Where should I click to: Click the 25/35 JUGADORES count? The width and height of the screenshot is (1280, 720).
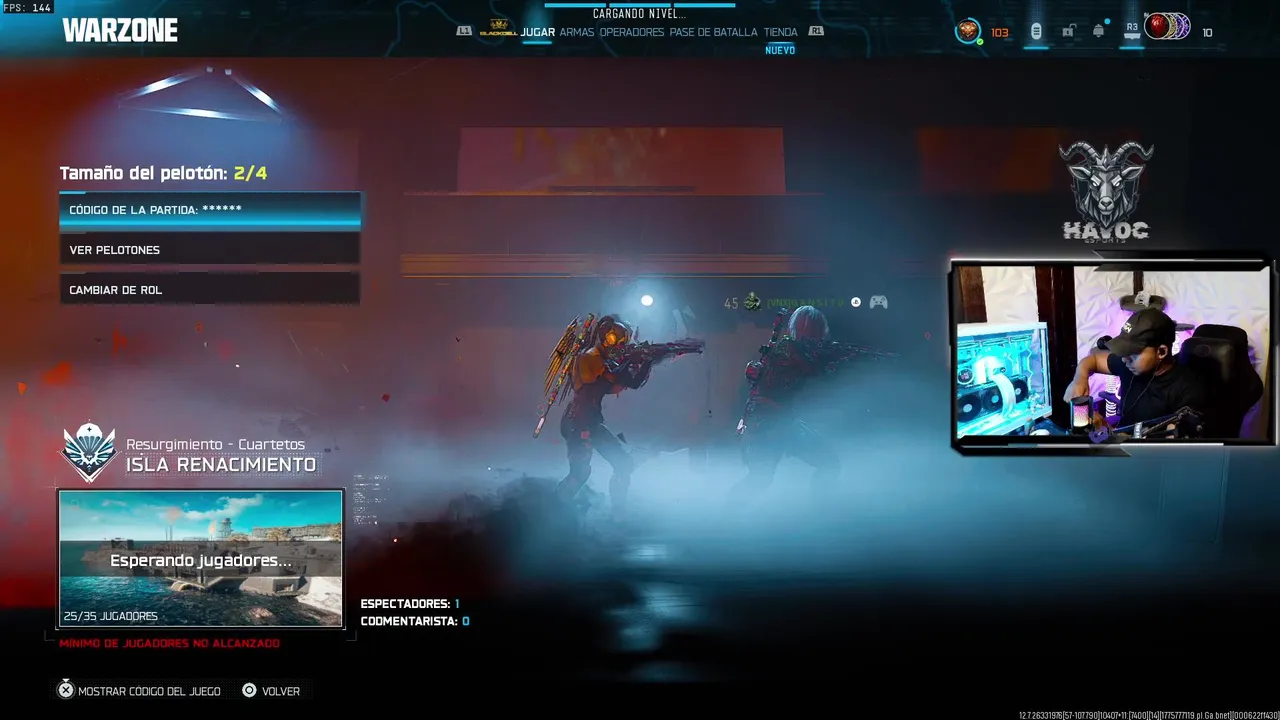tap(110, 617)
